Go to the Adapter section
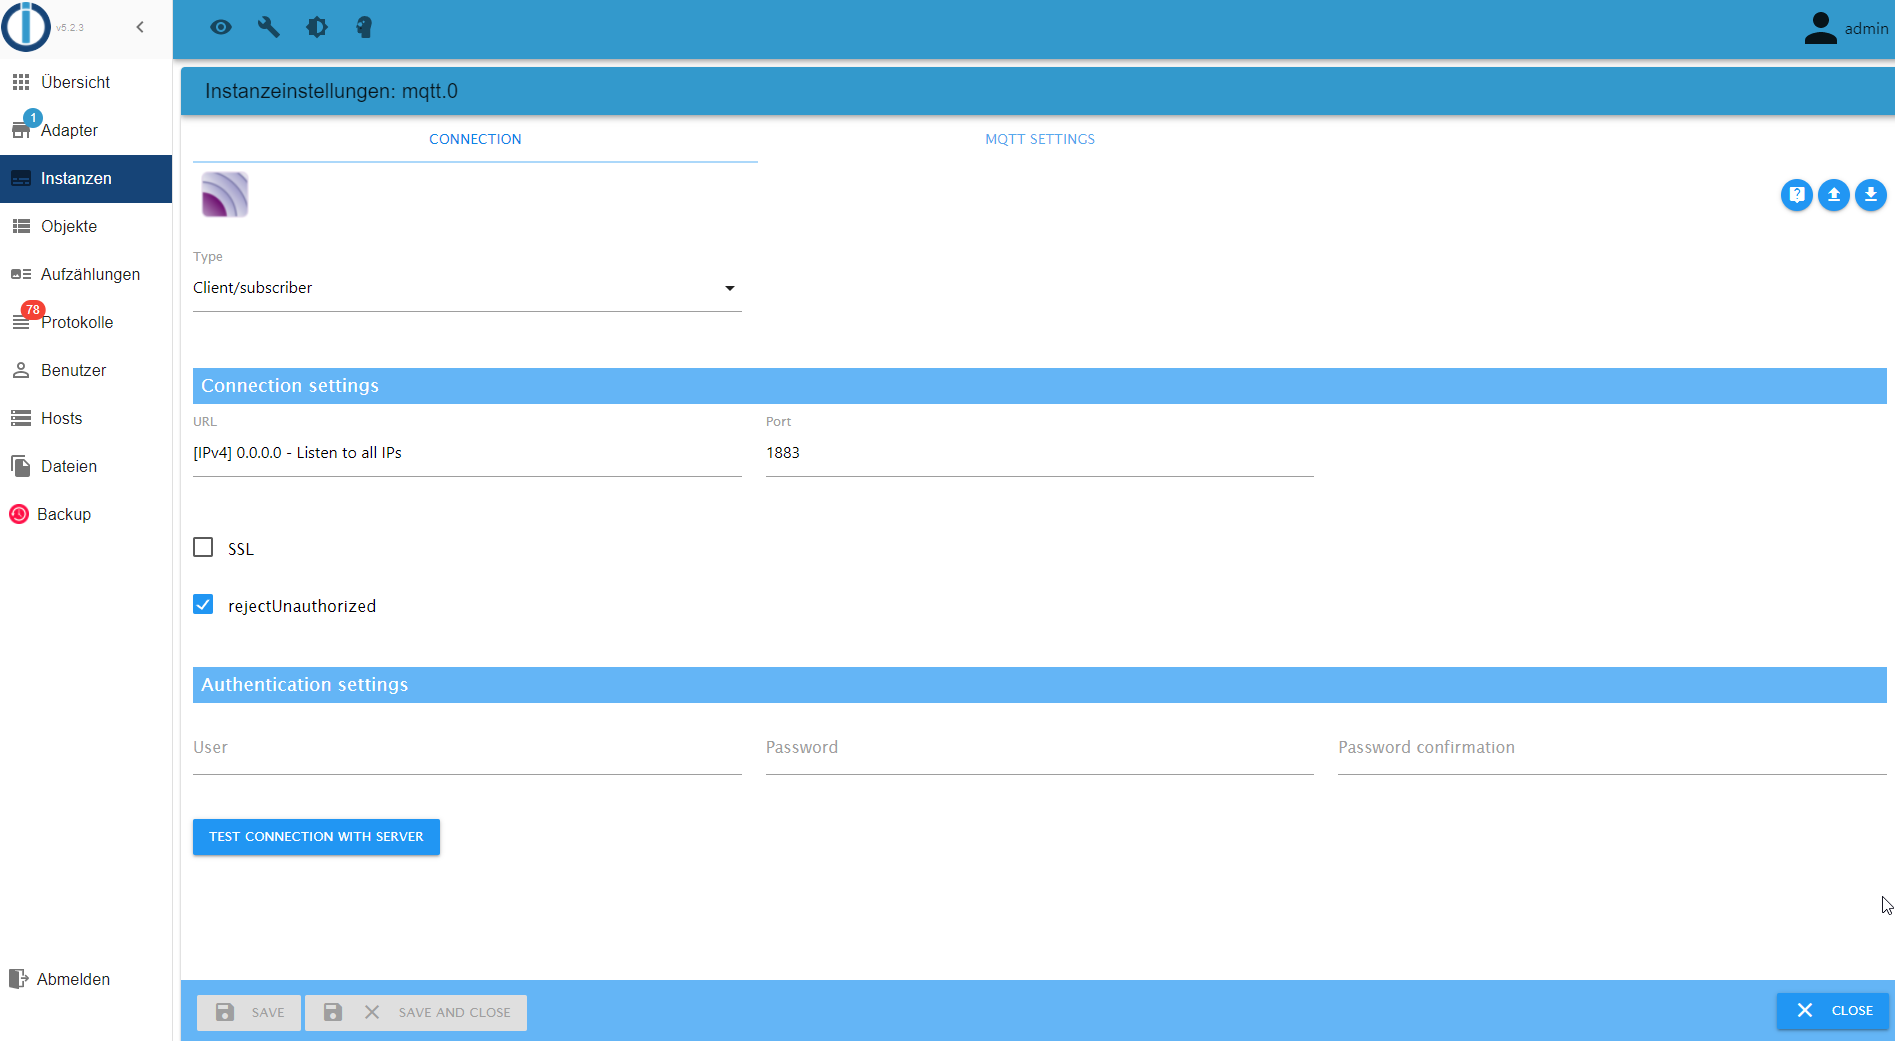Image resolution: width=1895 pixels, height=1041 pixels. tap(86, 130)
